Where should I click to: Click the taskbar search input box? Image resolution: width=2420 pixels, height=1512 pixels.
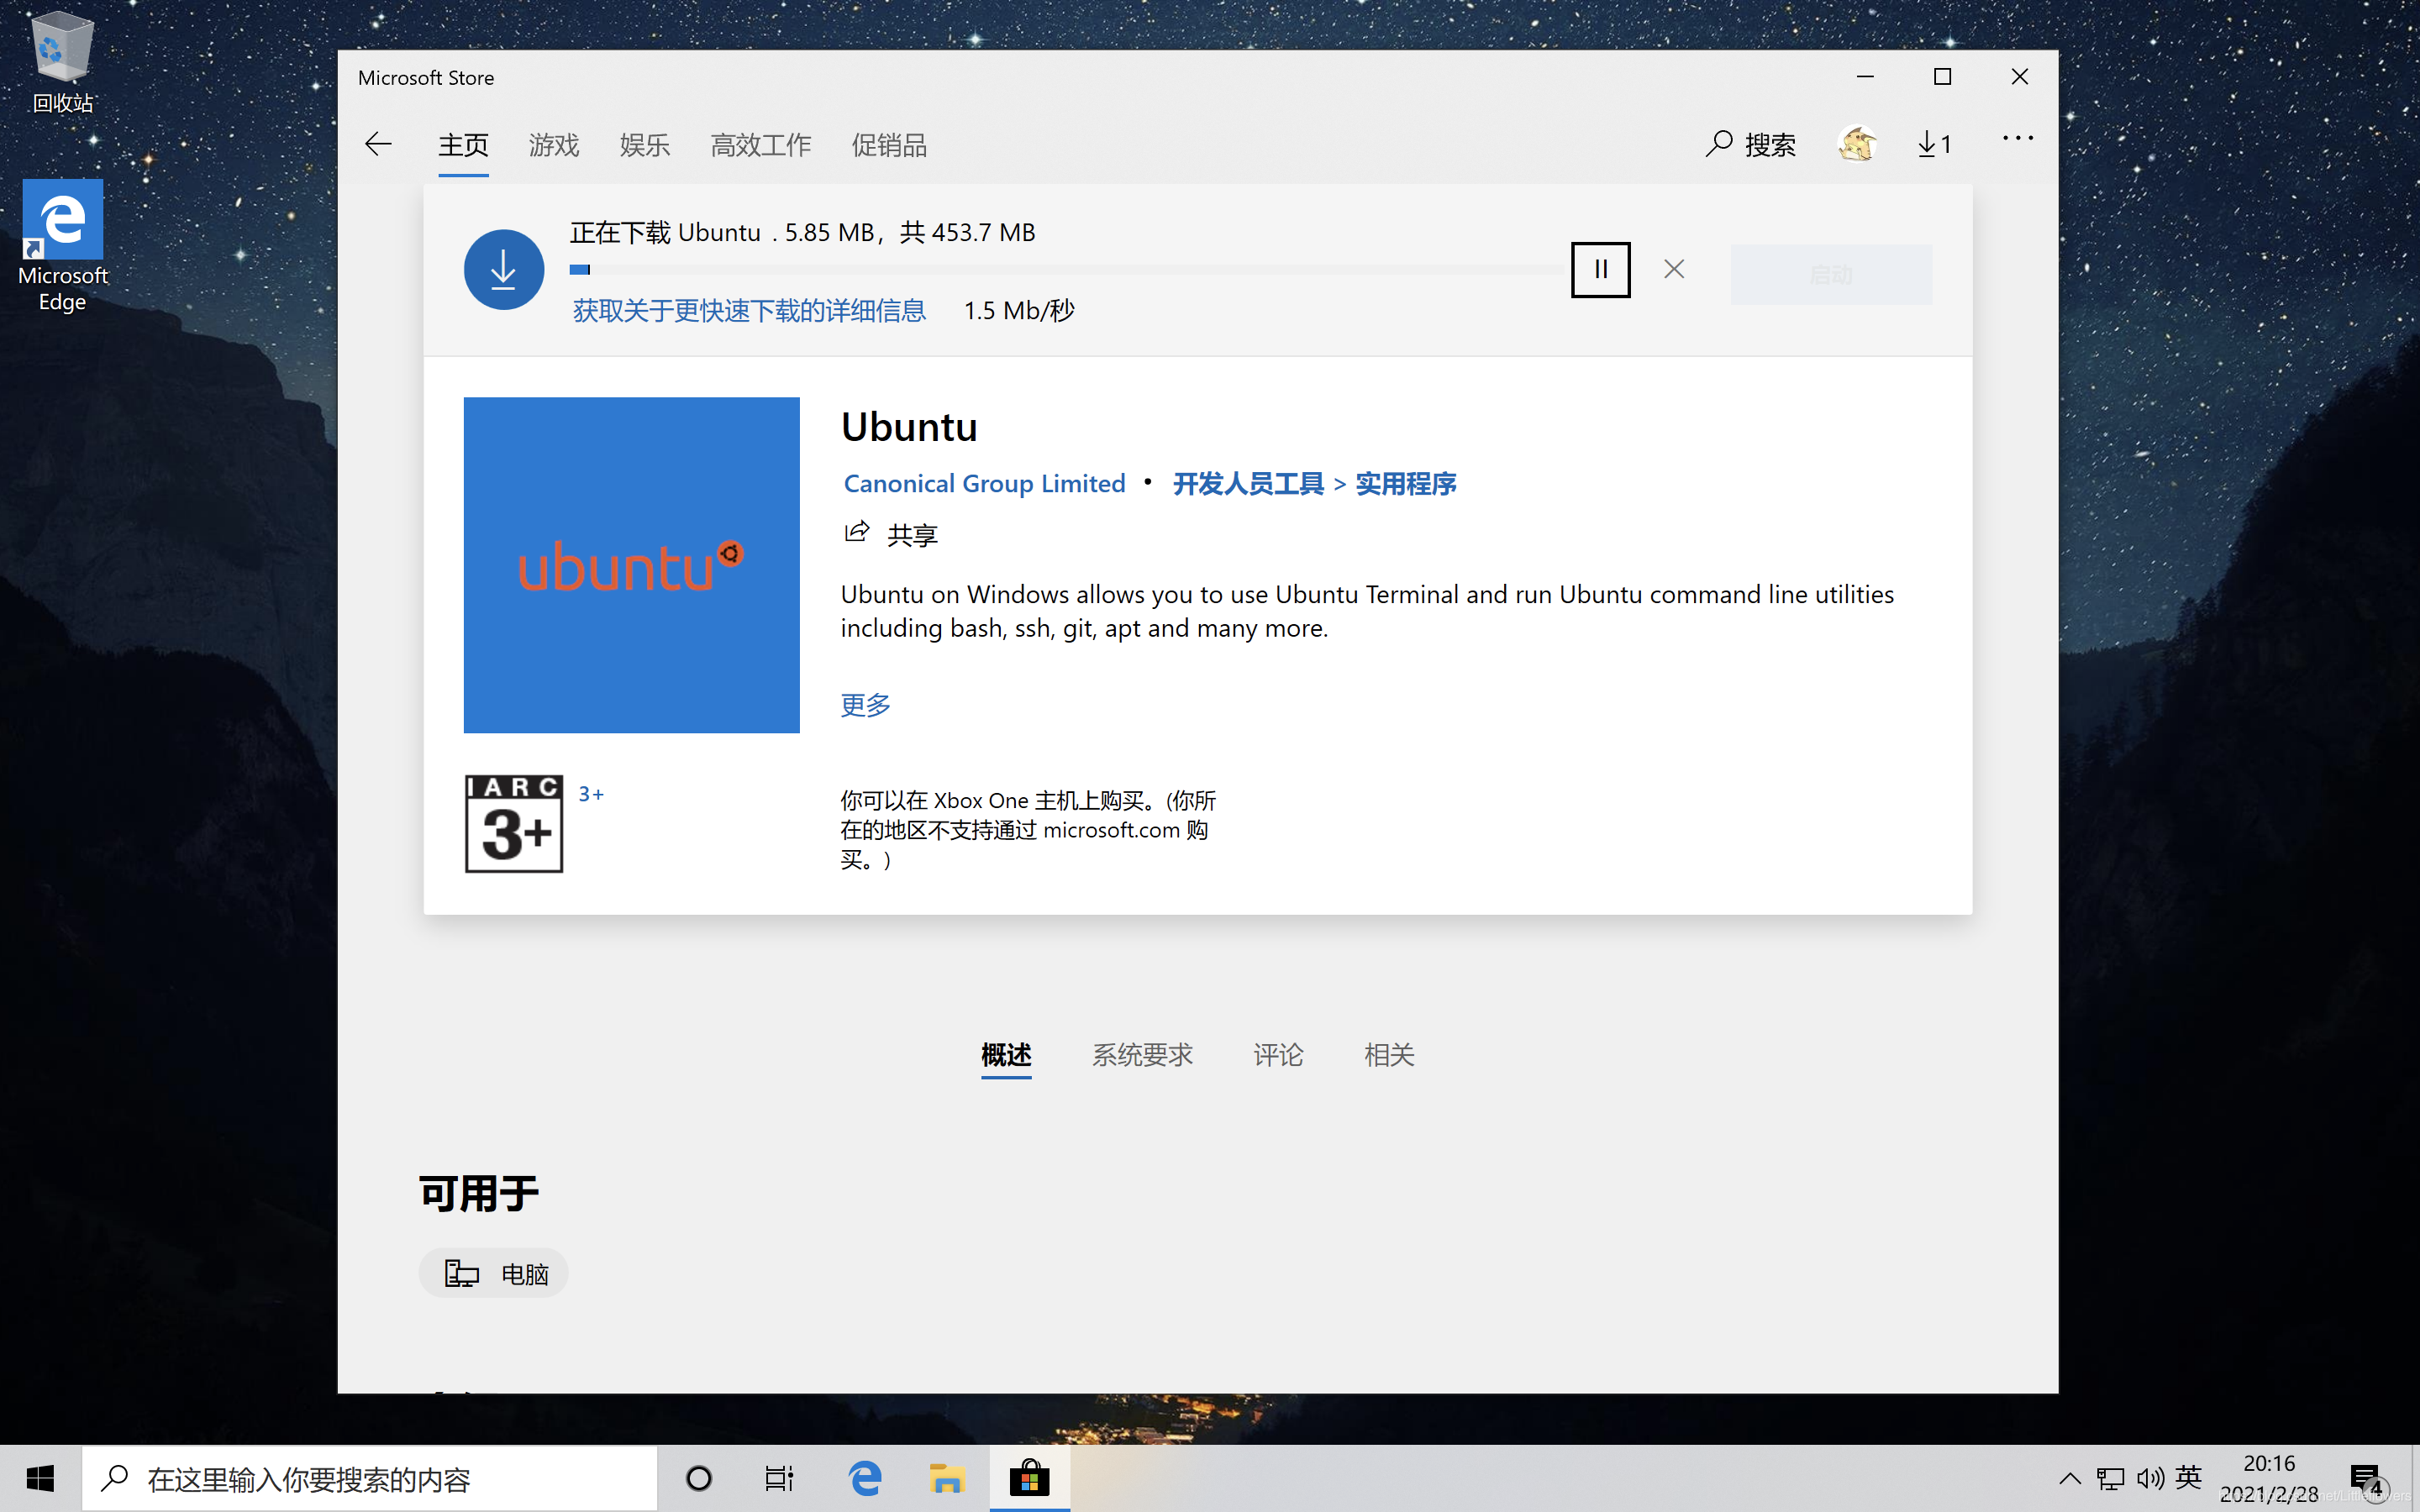click(x=370, y=1478)
